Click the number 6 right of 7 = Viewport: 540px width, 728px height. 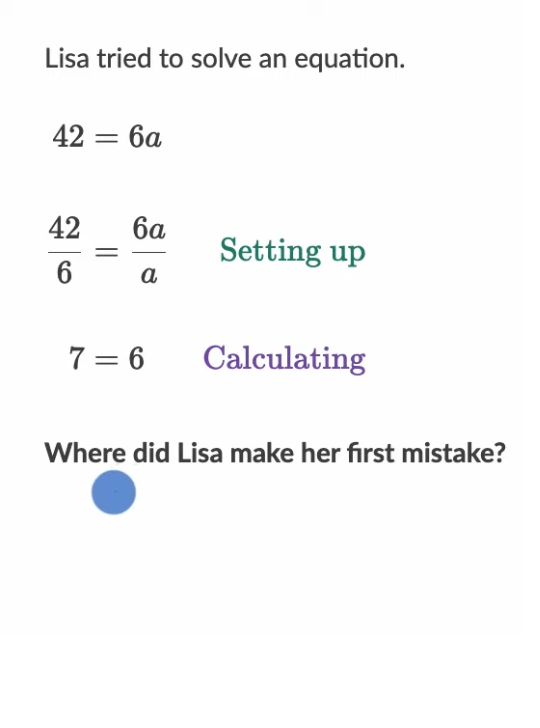point(137,358)
